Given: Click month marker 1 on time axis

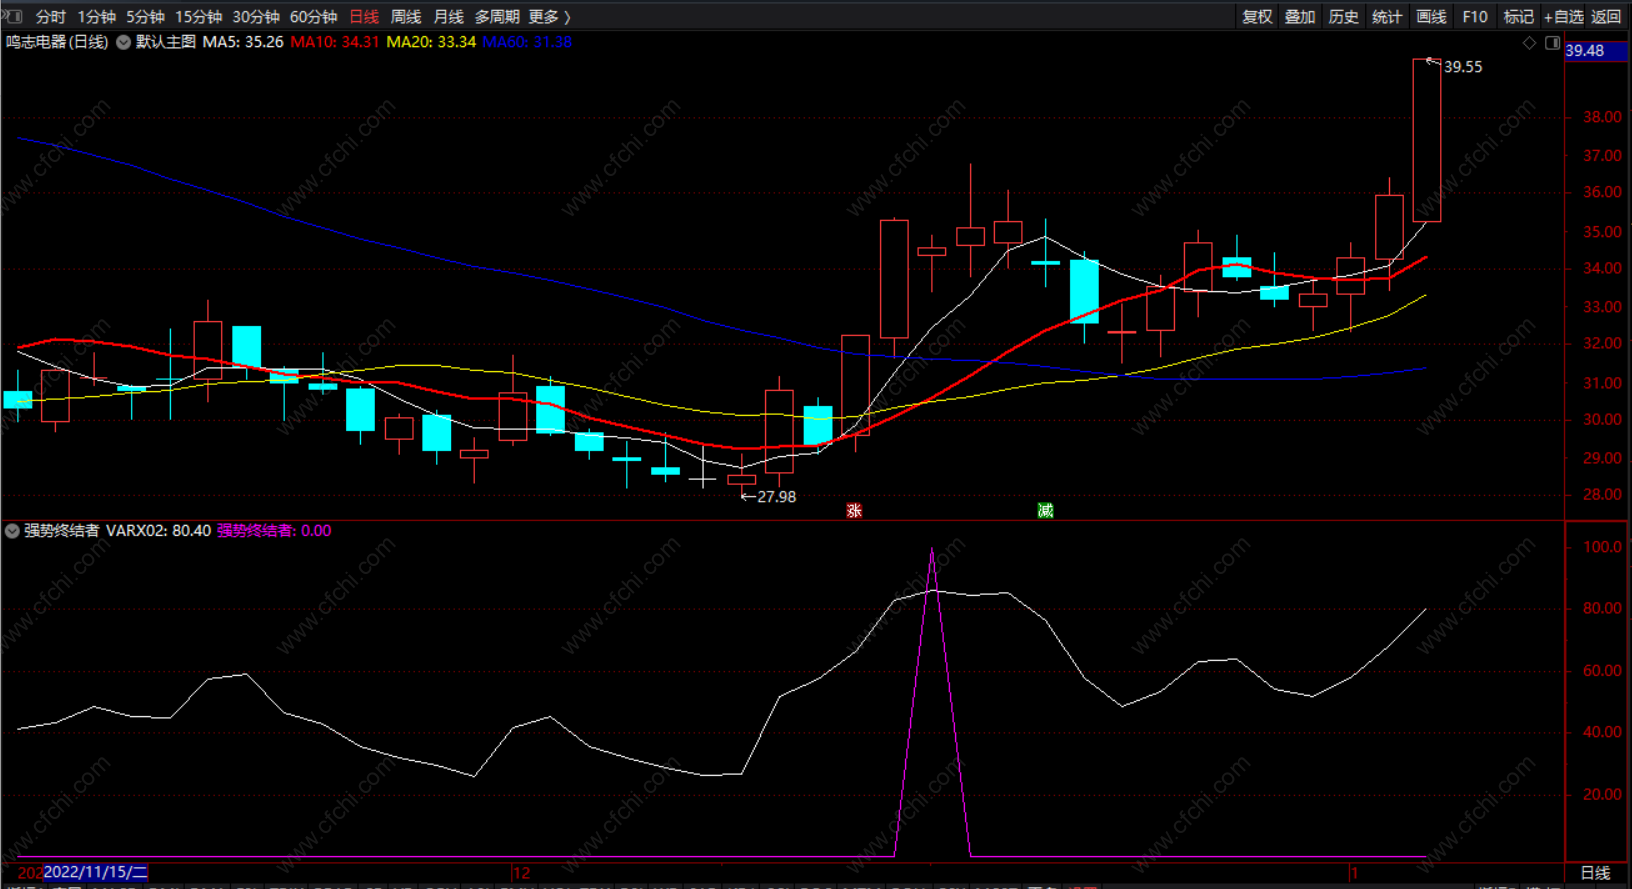Looking at the screenshot, I should coord(1354,873).
